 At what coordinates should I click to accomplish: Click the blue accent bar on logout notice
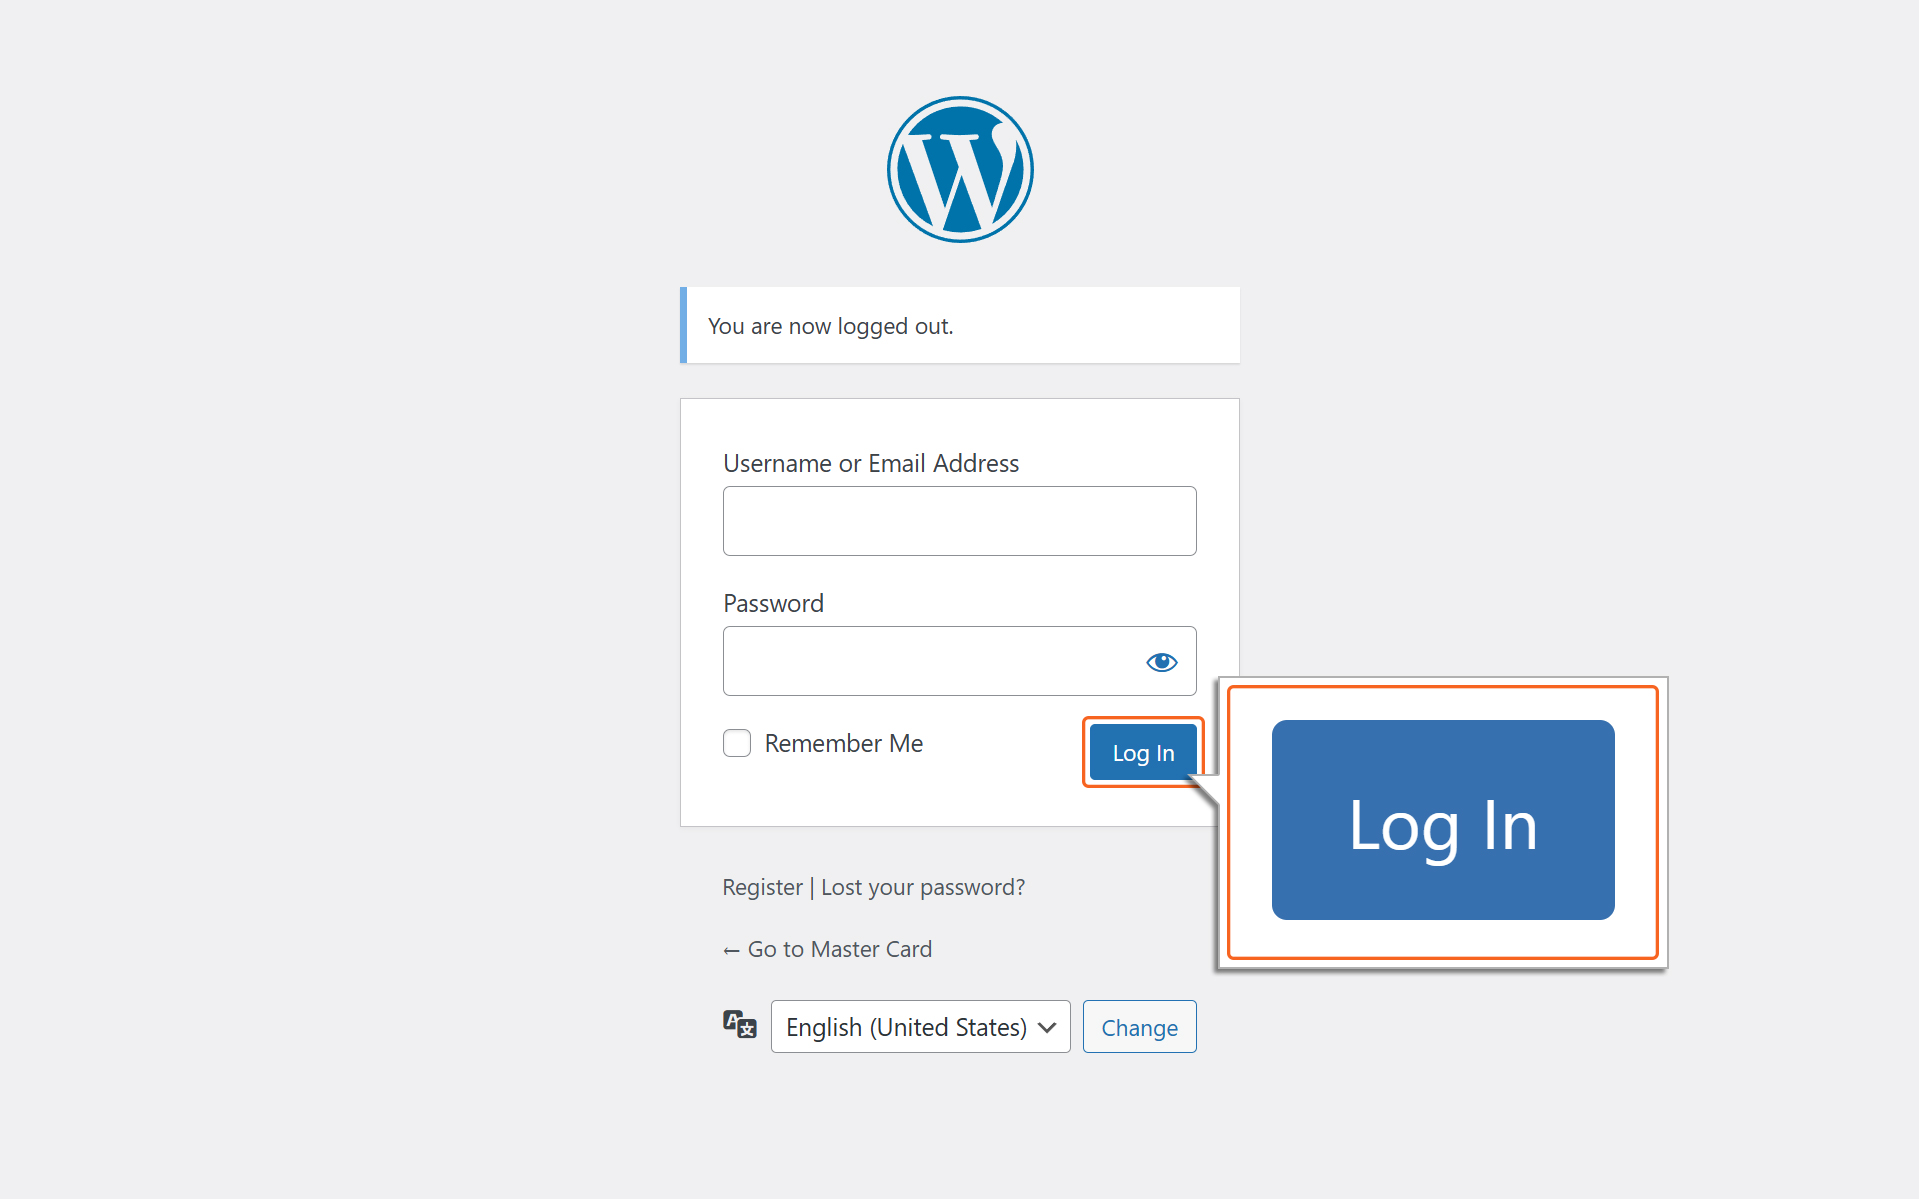coord(683,325)
